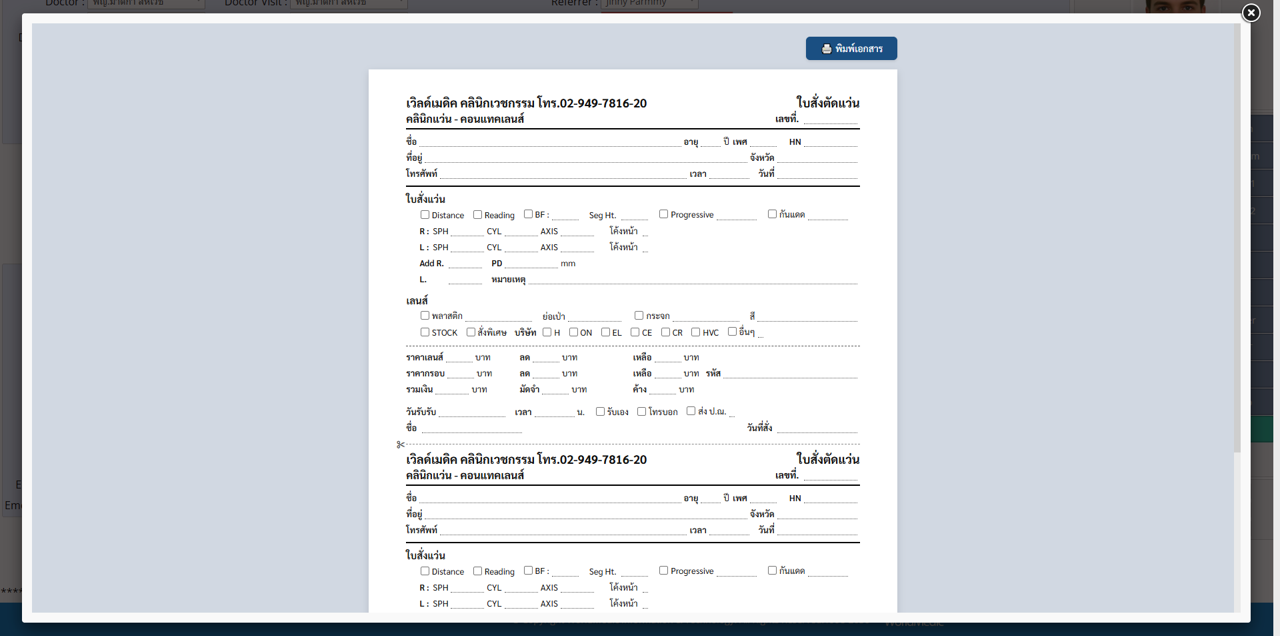1280x636 pixels.
Task: Enable Progressive in the second form copy
Action: [x=664, y=571]
